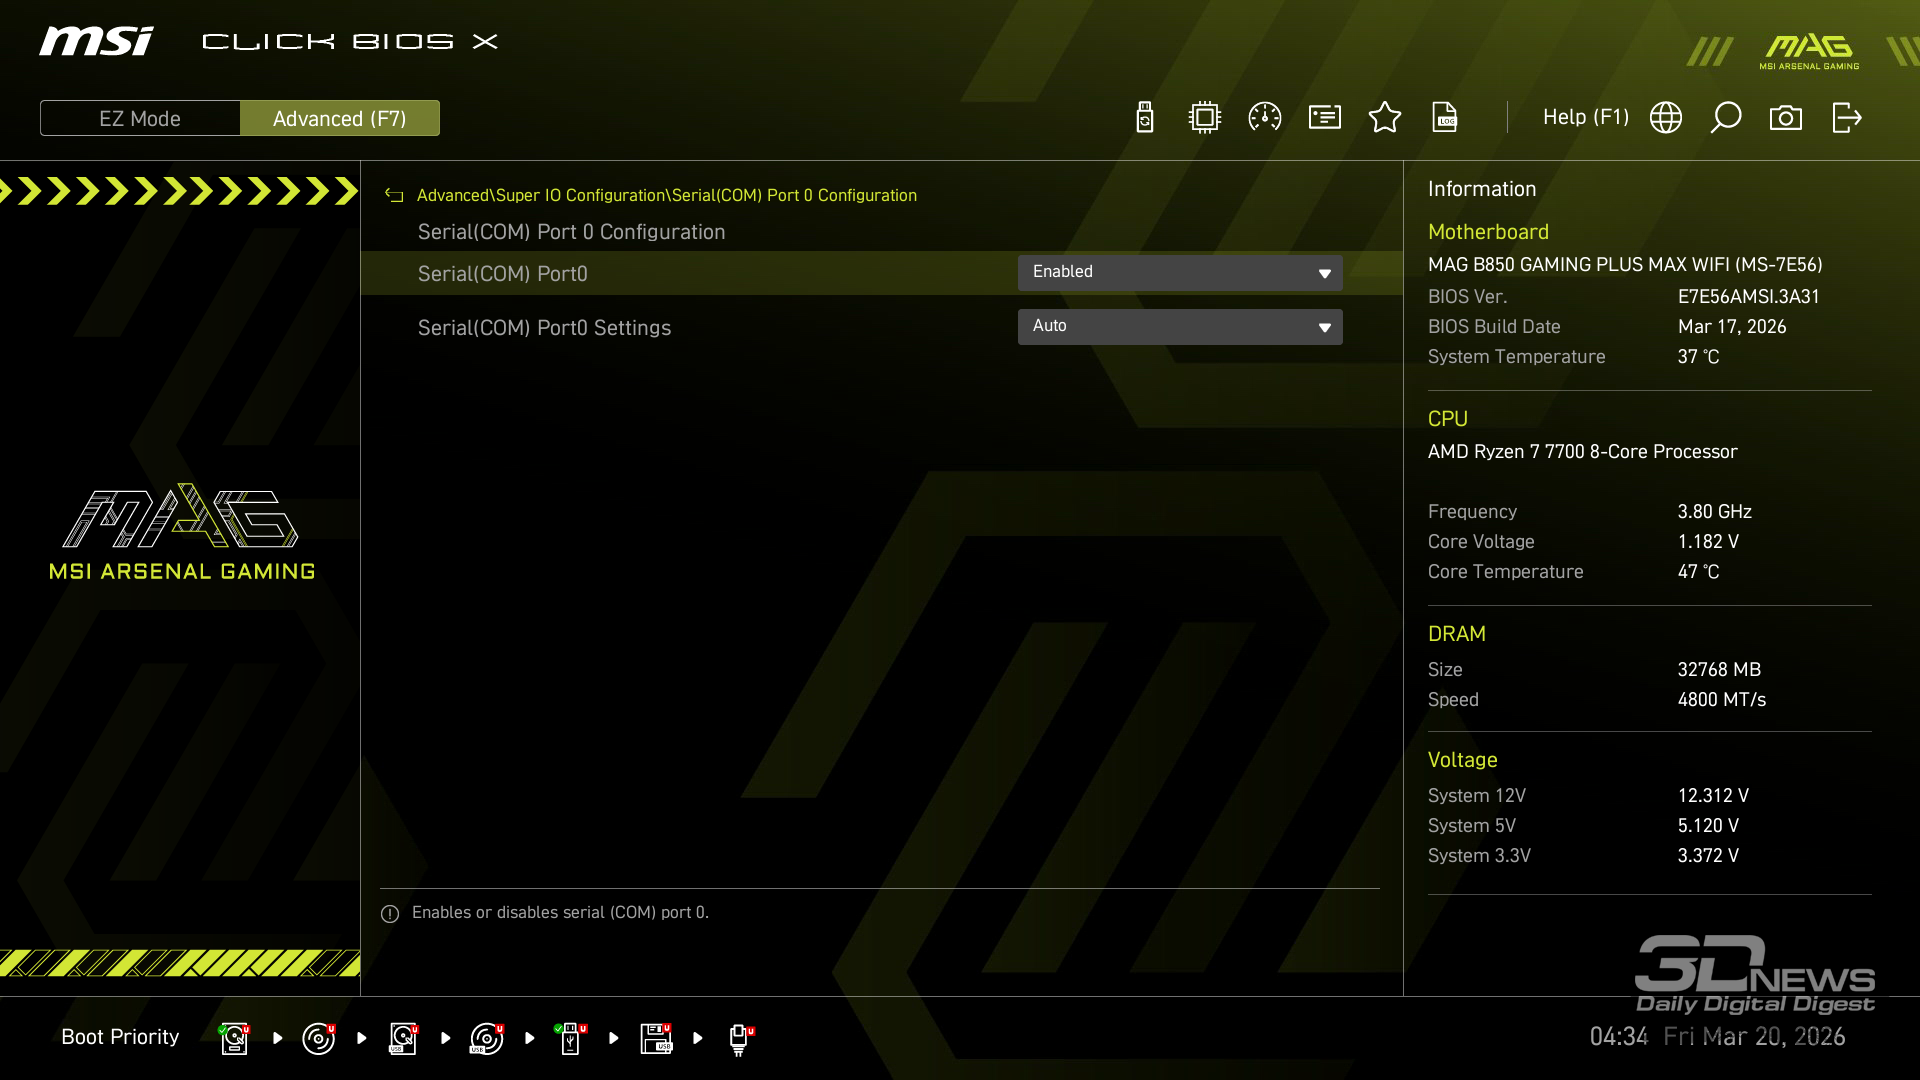1920x1080 pixels.
Task: Click the Serial(COM) Port0 dropdown arrow
Action: (x=1324, y=273)
